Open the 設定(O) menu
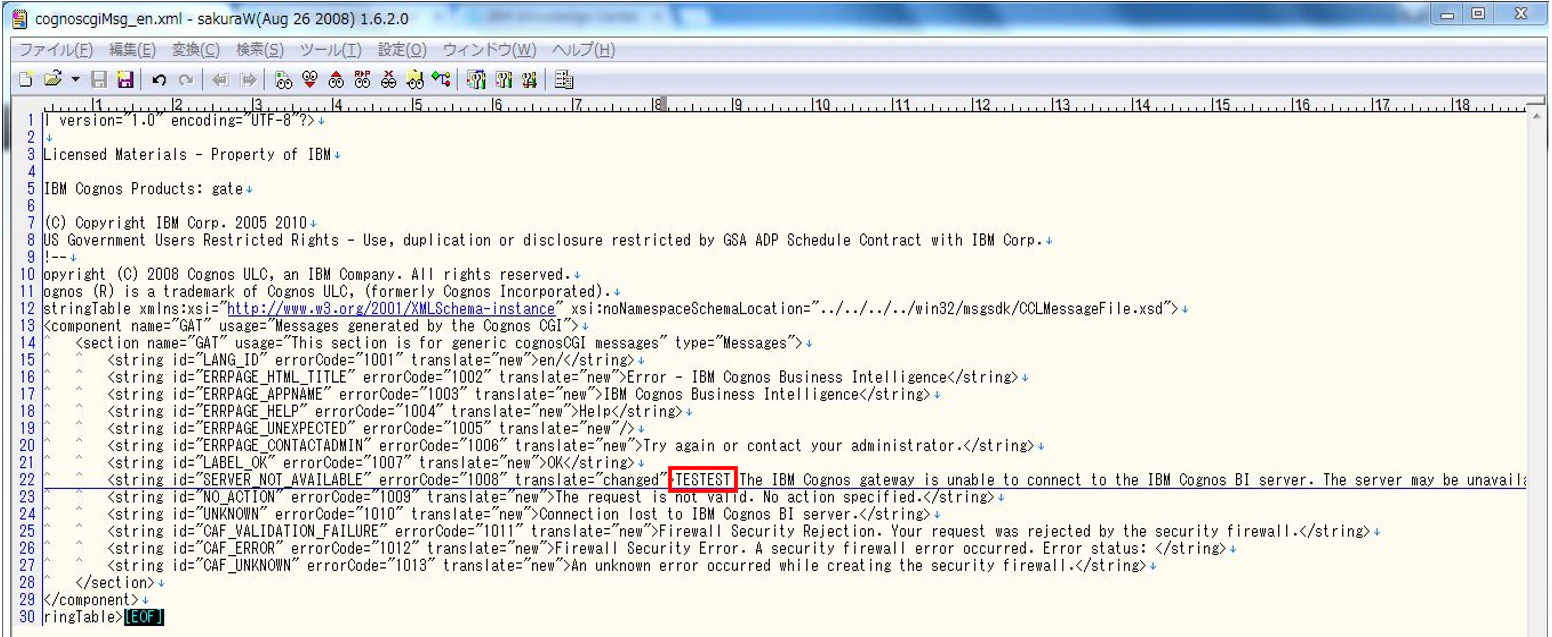This screenshot has height=637, width=1552. tap(402, 50)
